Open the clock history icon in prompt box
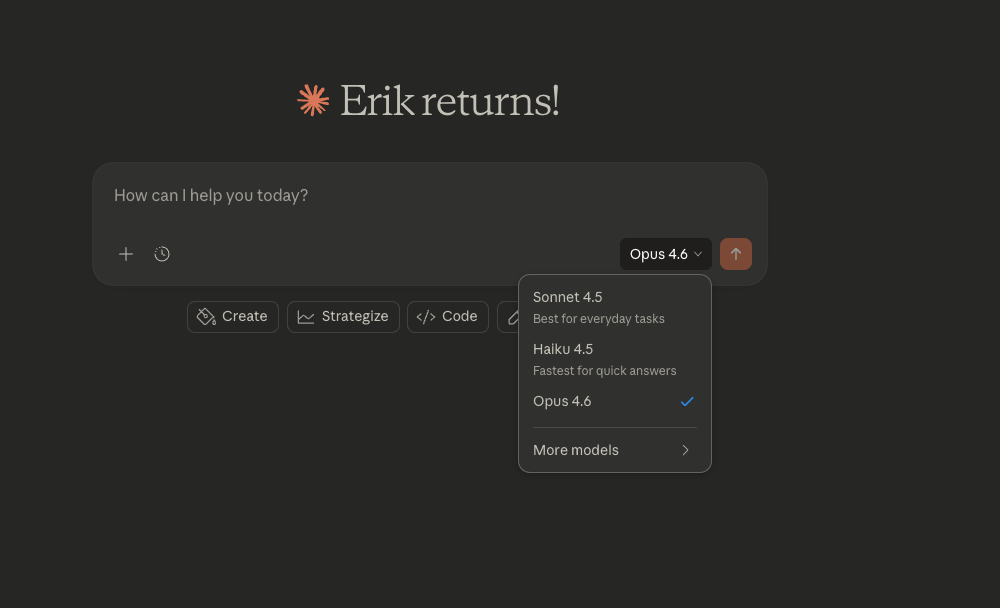 tap(162, 254)
